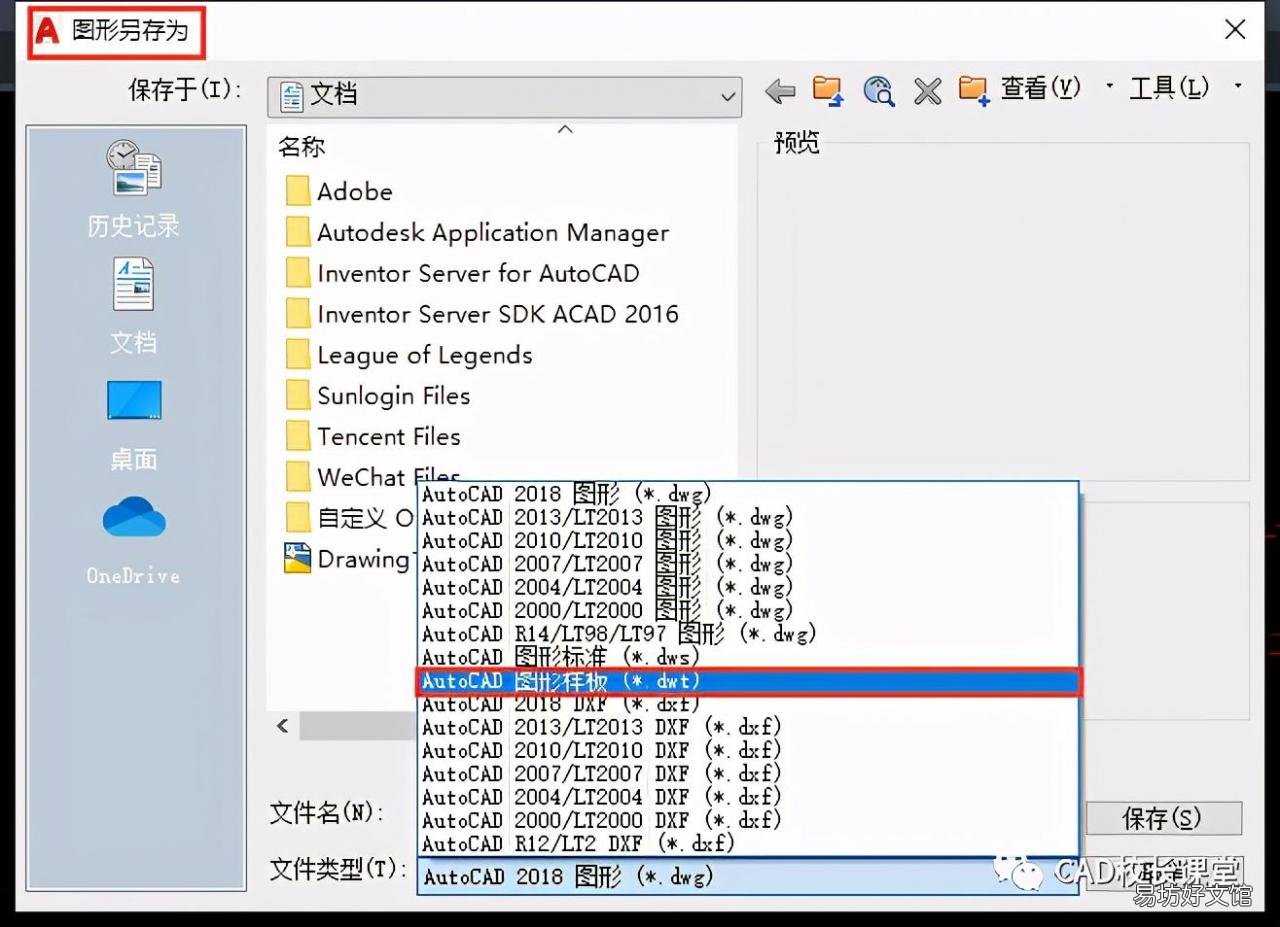Image resolution: width=1280 pixels, height=927 pixels.
Task: Select AutoCAD 2004/LT2004 DXF (*.dxf)
Action: point(748,797)
